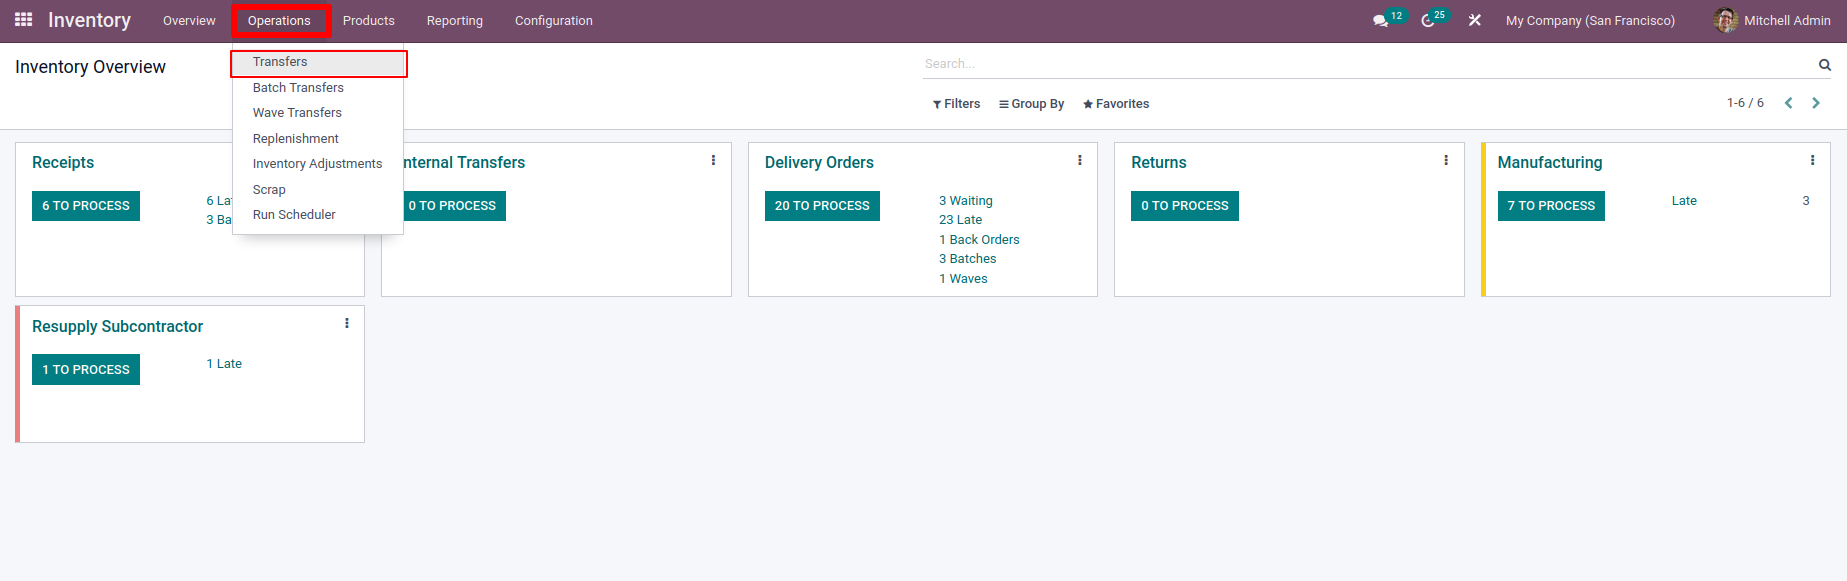Open the Favorites dropdown
1847x581 pixels.
point(1116,104)
